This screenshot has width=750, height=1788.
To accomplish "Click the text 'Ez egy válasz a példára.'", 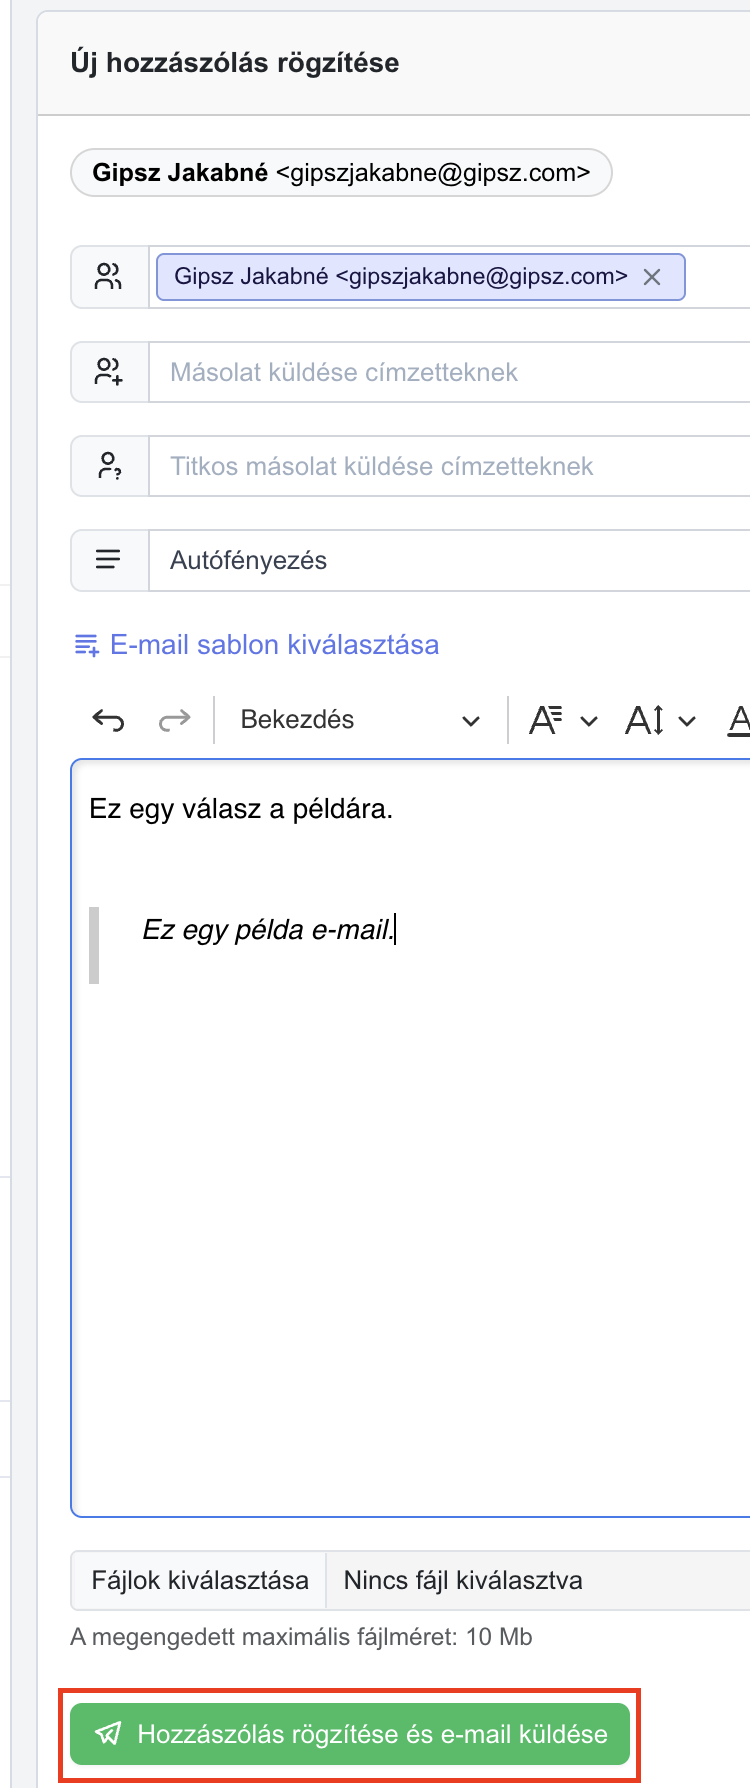I will 241,808.
